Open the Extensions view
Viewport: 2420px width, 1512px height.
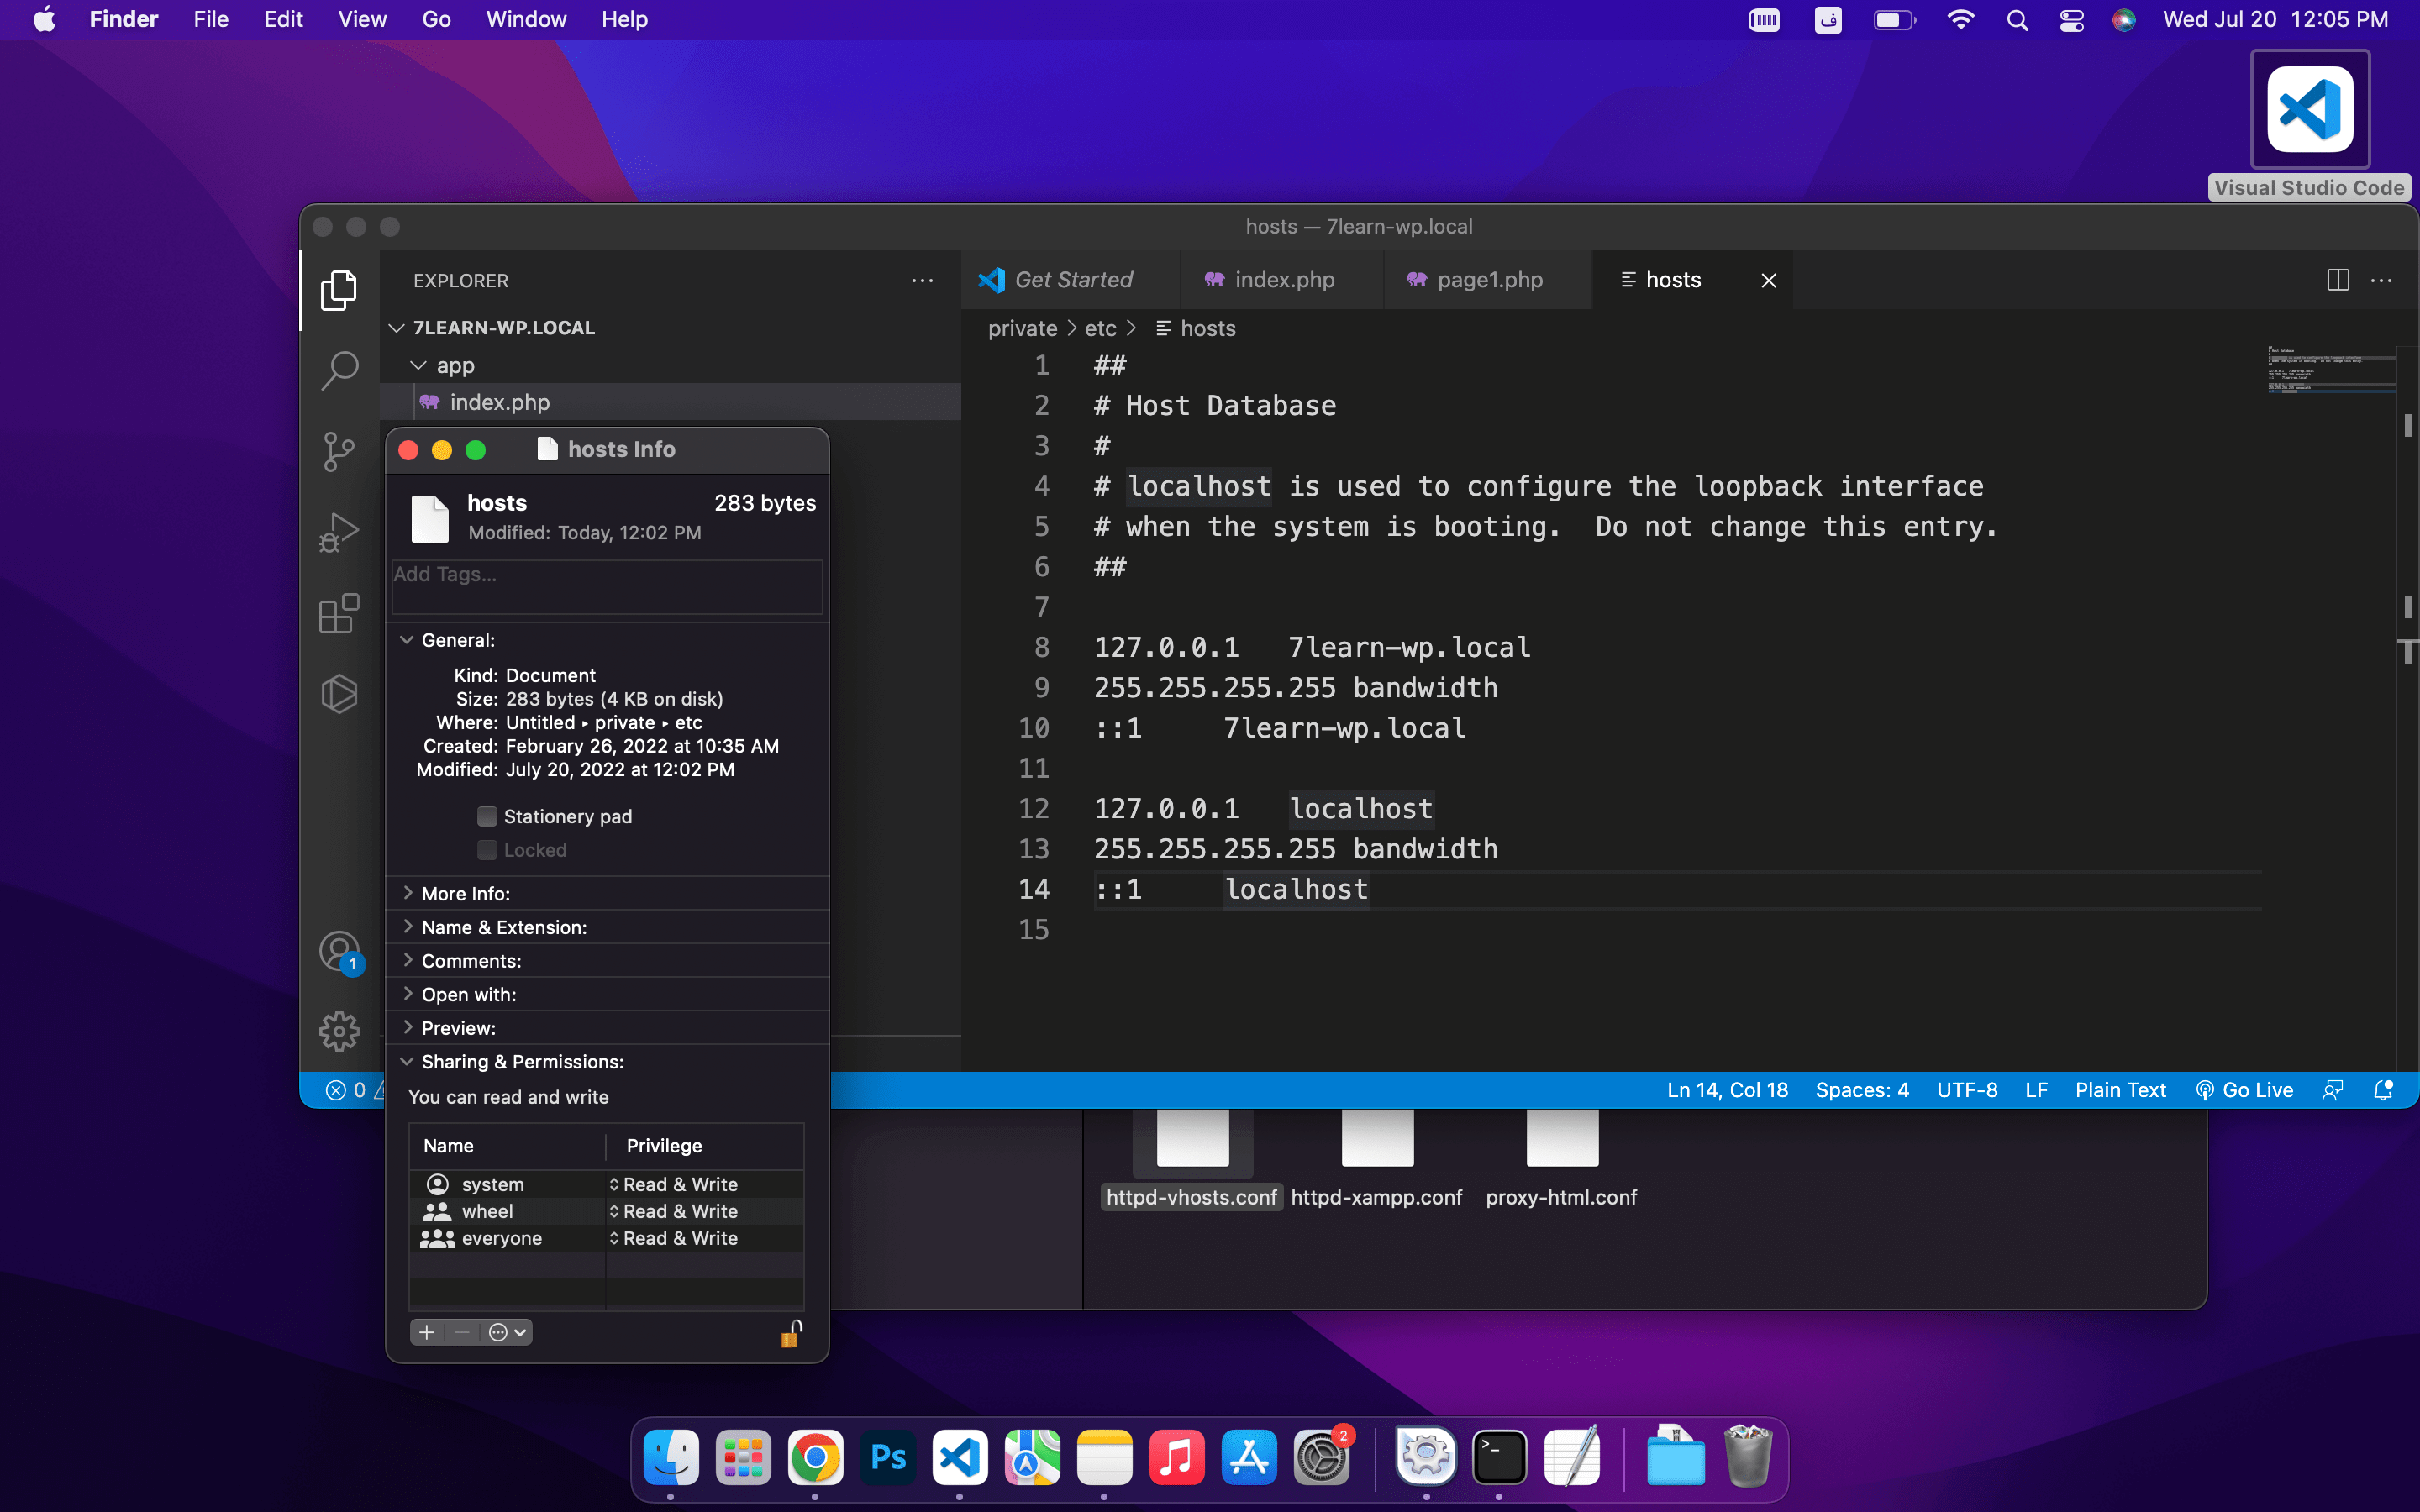(x=339, y=613)
